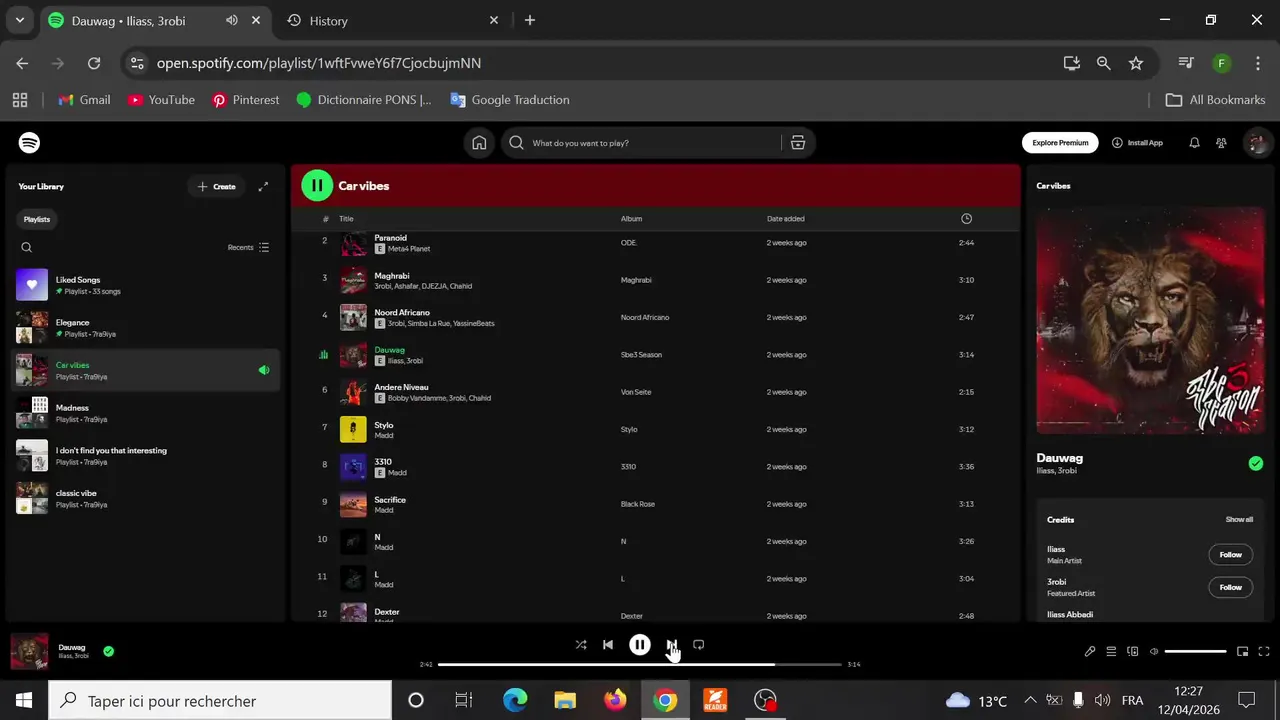
Task: Open the user profile avatar menu
Action: (x=1257, y=143)
